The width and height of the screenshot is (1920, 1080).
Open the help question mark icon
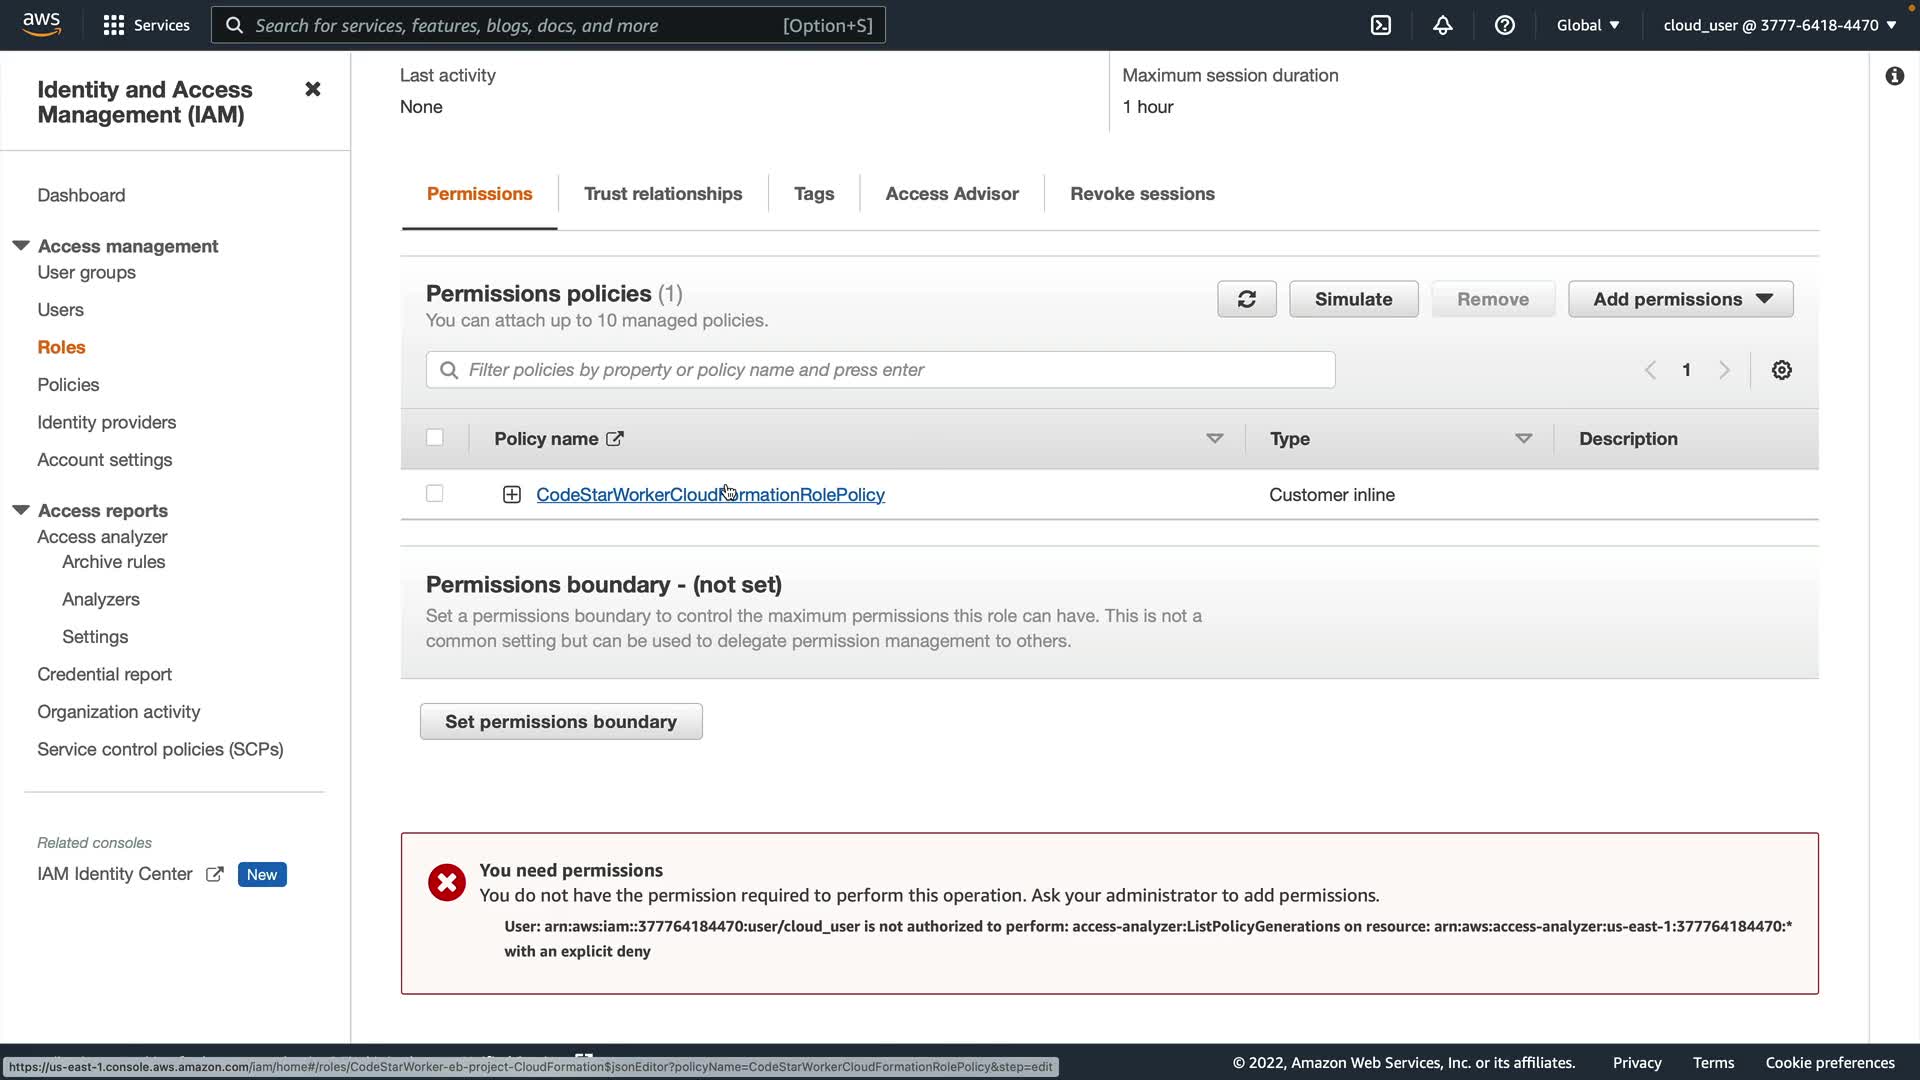(x=1504, y=25)
